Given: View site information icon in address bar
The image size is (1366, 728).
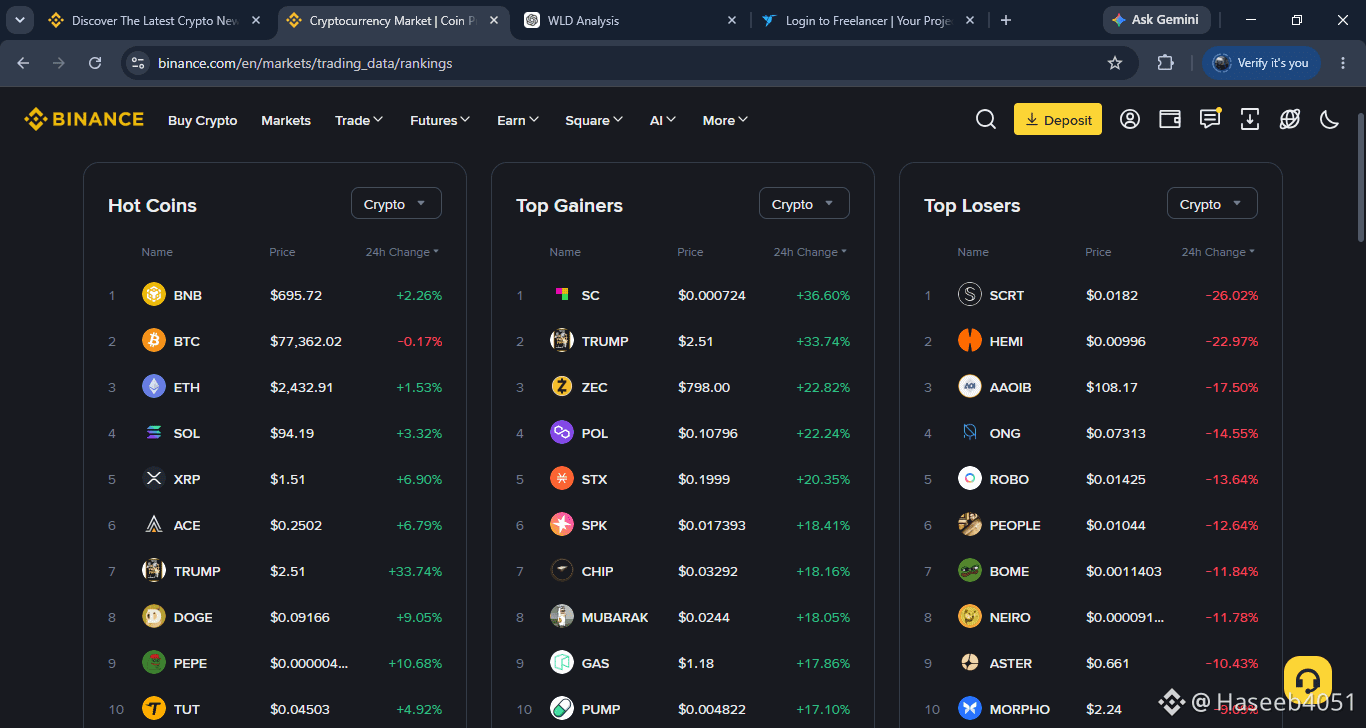Looking at the screenshot, I should pos(138,63).
